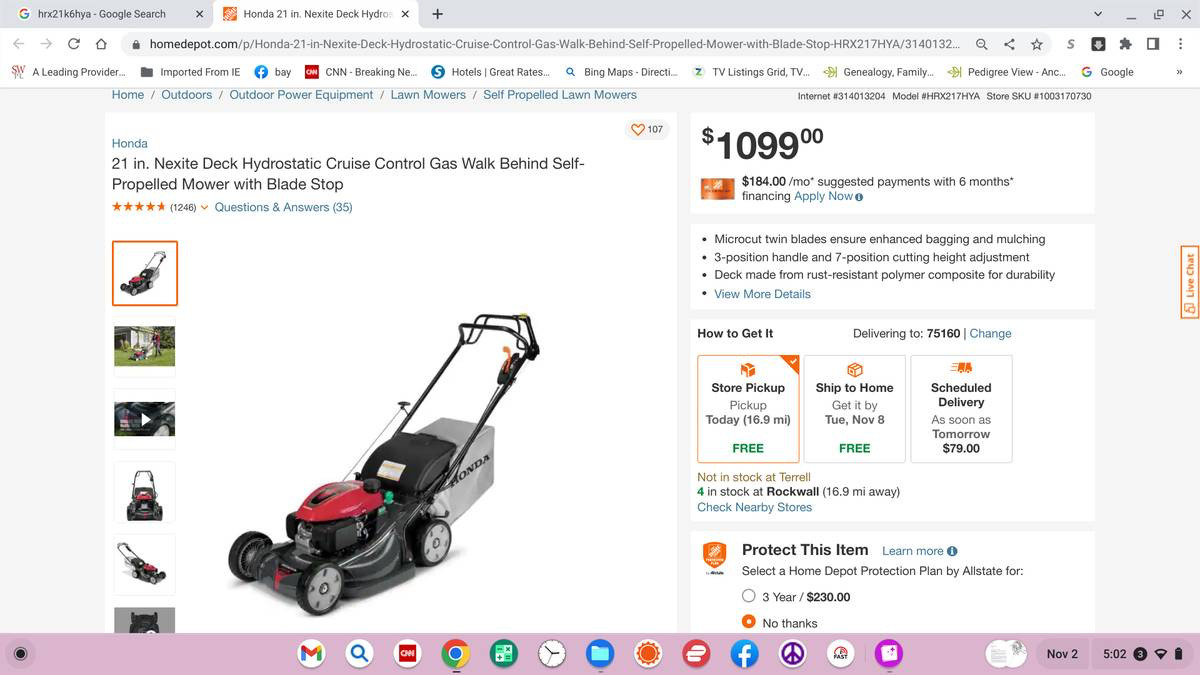
Task: Click the info icon beside Learn more
Action: point(952,551)
